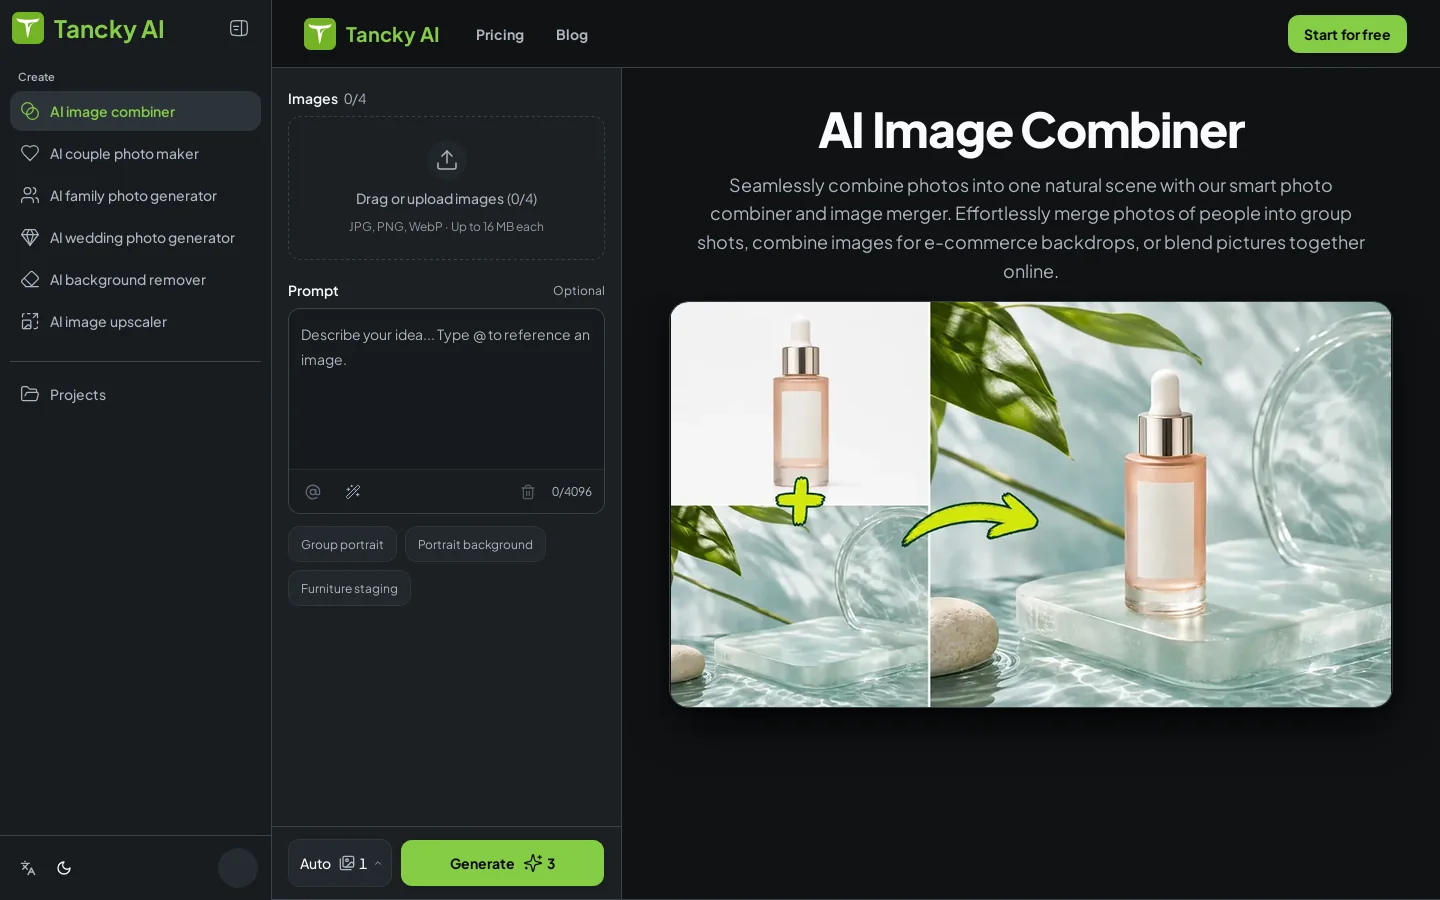The image size is (1440, 900).
Task: Click the @ reference image icon
Action: point(313,492)
